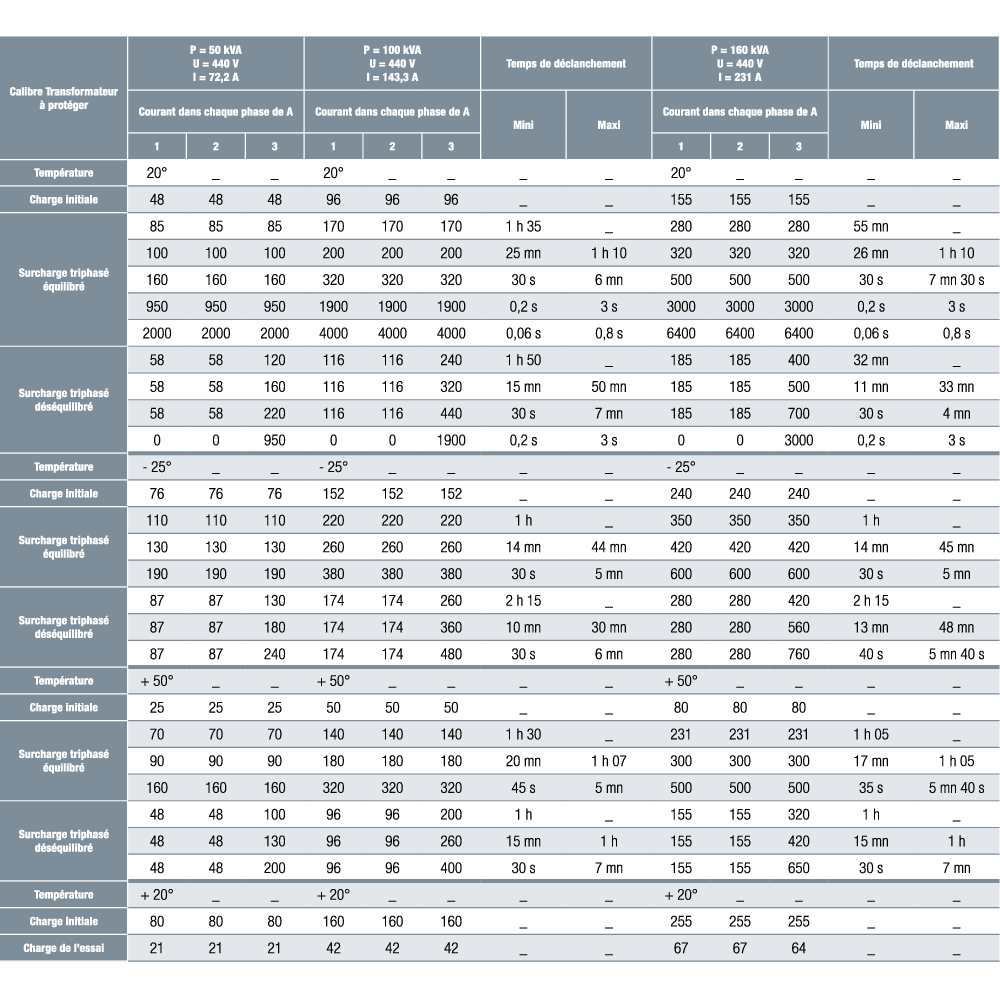Select the P = 160 kVA column header
Viewport: 1000px width, 1000px height.
[739, 62]
